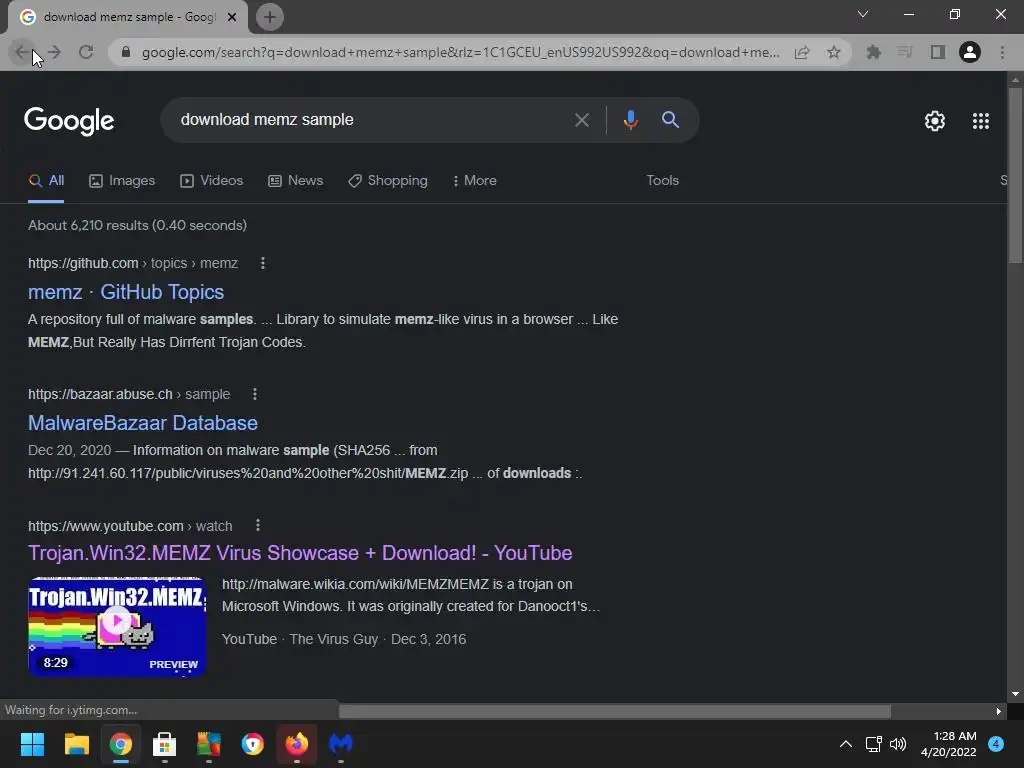Click the Google logo
This screenshot has width=1024, height=768.
(69, 121)
